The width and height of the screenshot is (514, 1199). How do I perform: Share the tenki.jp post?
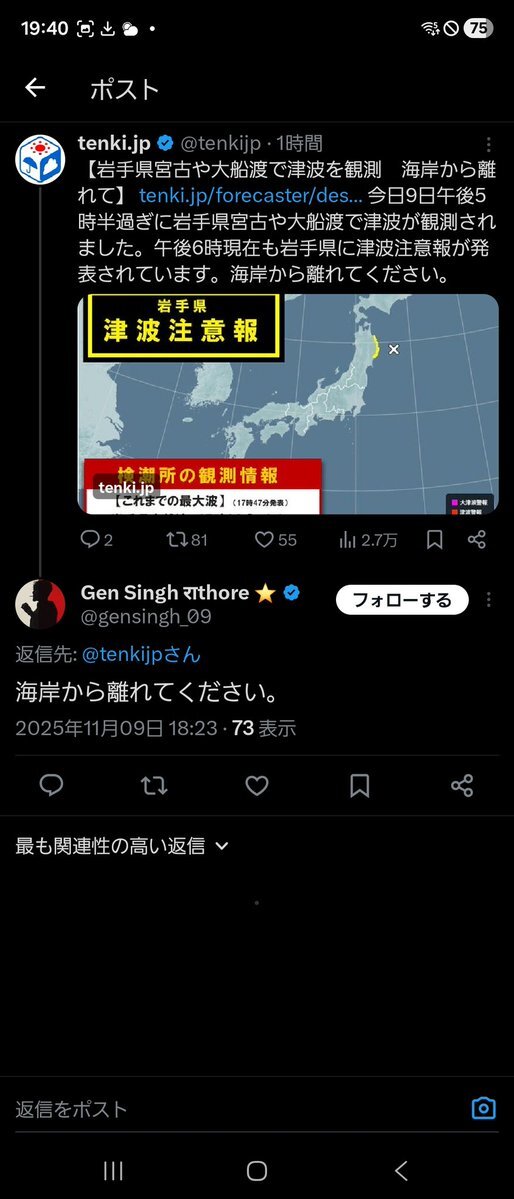477,541
